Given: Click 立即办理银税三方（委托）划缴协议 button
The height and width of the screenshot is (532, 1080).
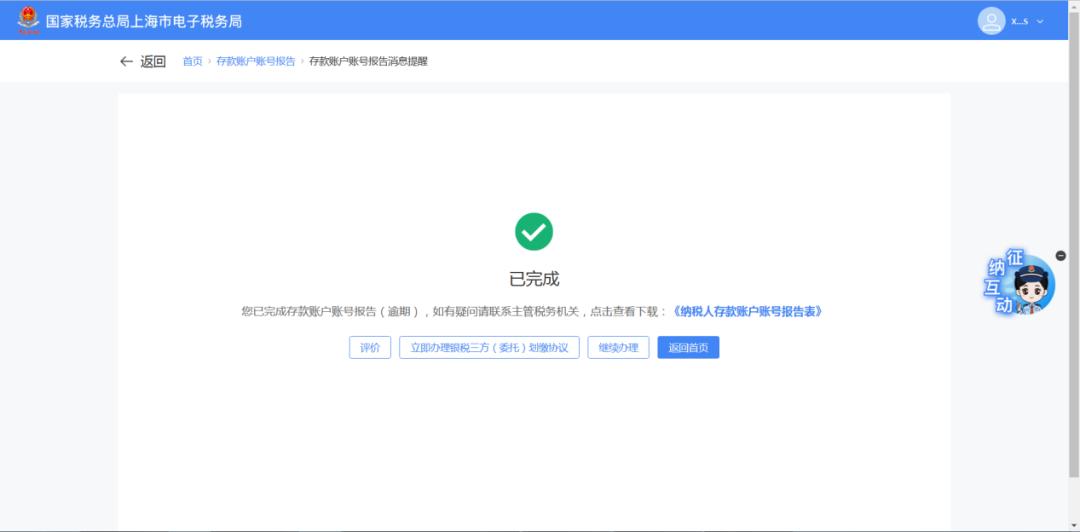Looking at the screenshot, I should (489, 347).
